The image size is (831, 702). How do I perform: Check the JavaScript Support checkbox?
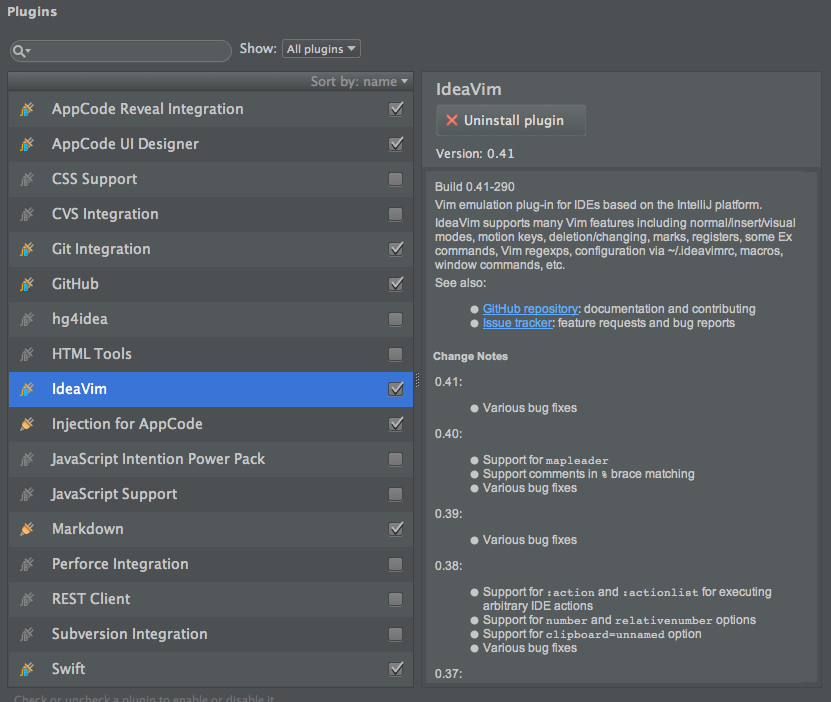pyautogui.click(x=395, y=494)
